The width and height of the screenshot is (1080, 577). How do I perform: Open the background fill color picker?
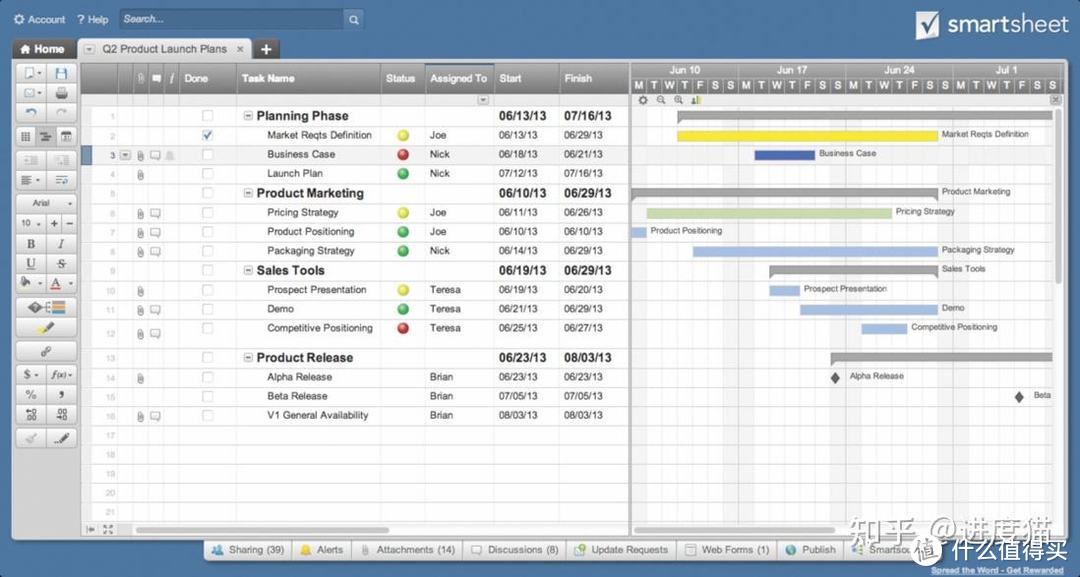pos(30,282)
